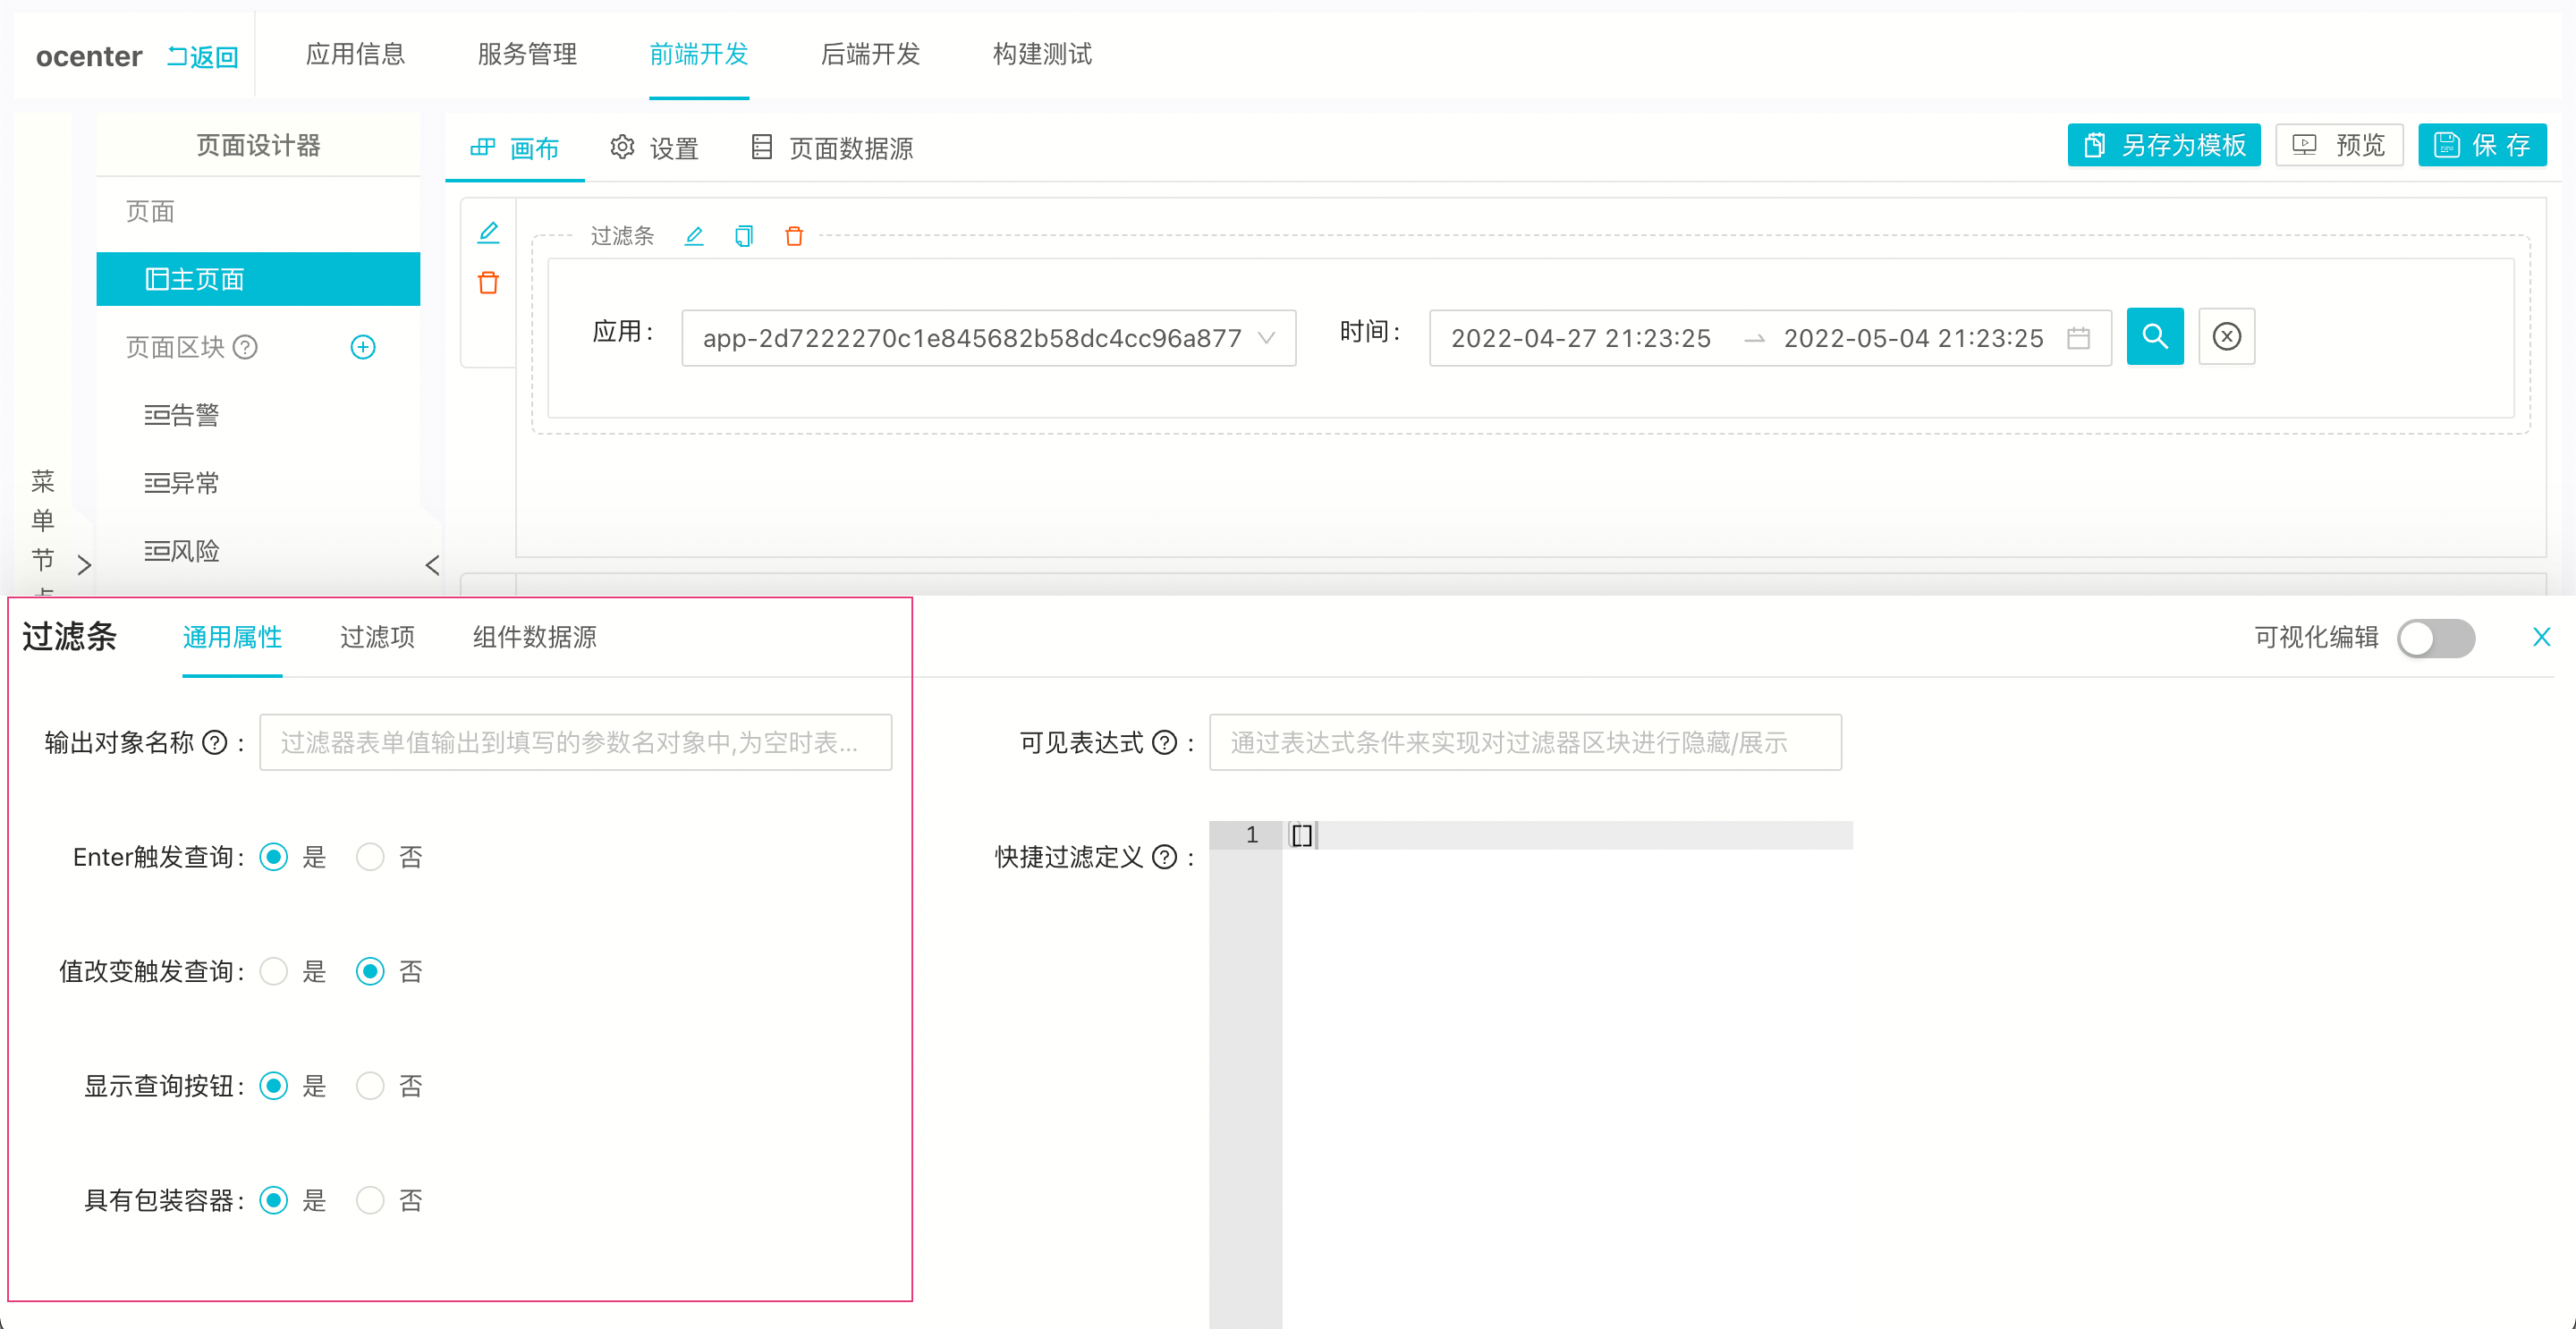Click the filter bar red trash icon
Viewport: 2576px width, 1329px height.
click(x=794, y=236)
